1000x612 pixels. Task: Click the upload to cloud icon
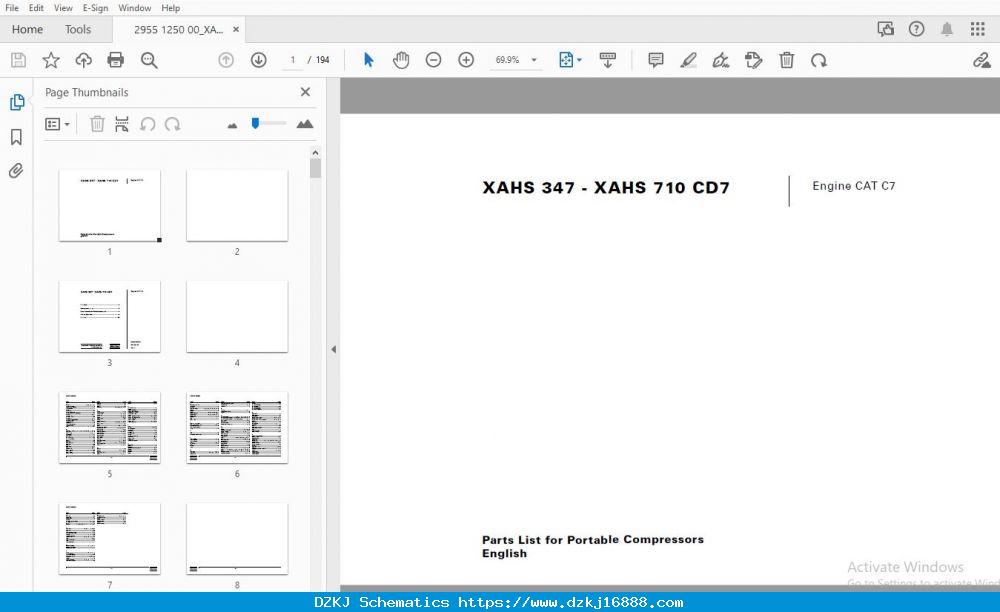(84, 60)
